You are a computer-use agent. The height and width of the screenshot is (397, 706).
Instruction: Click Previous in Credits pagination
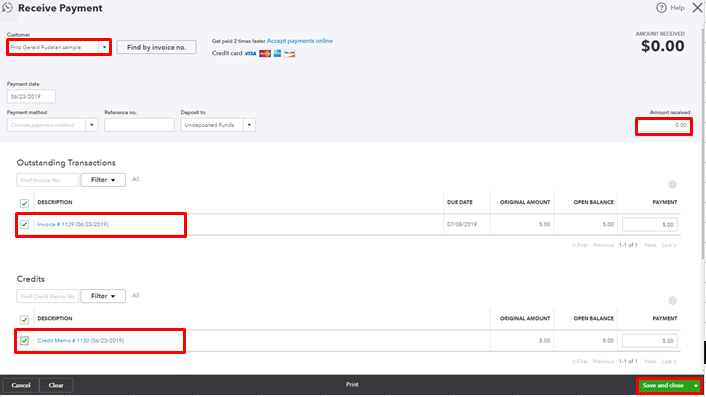603,361
